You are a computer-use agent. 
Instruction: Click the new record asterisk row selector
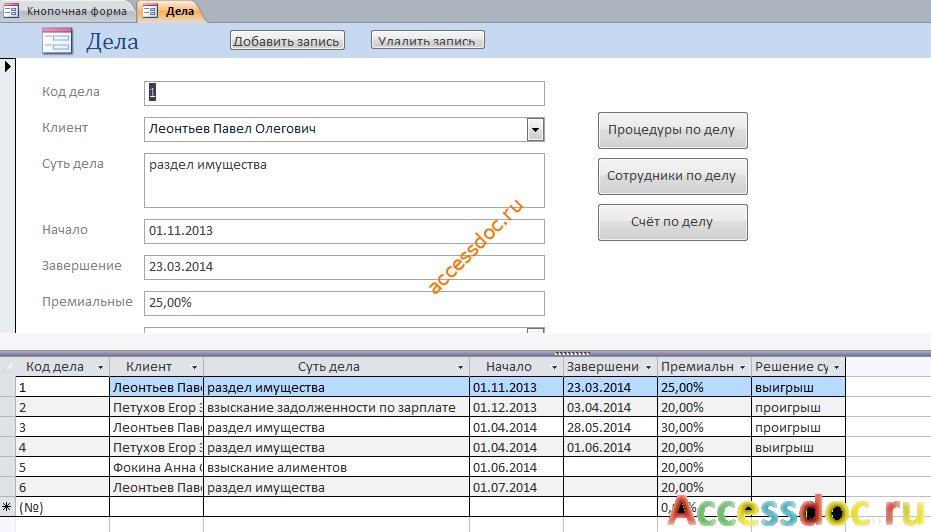point(8,507)
